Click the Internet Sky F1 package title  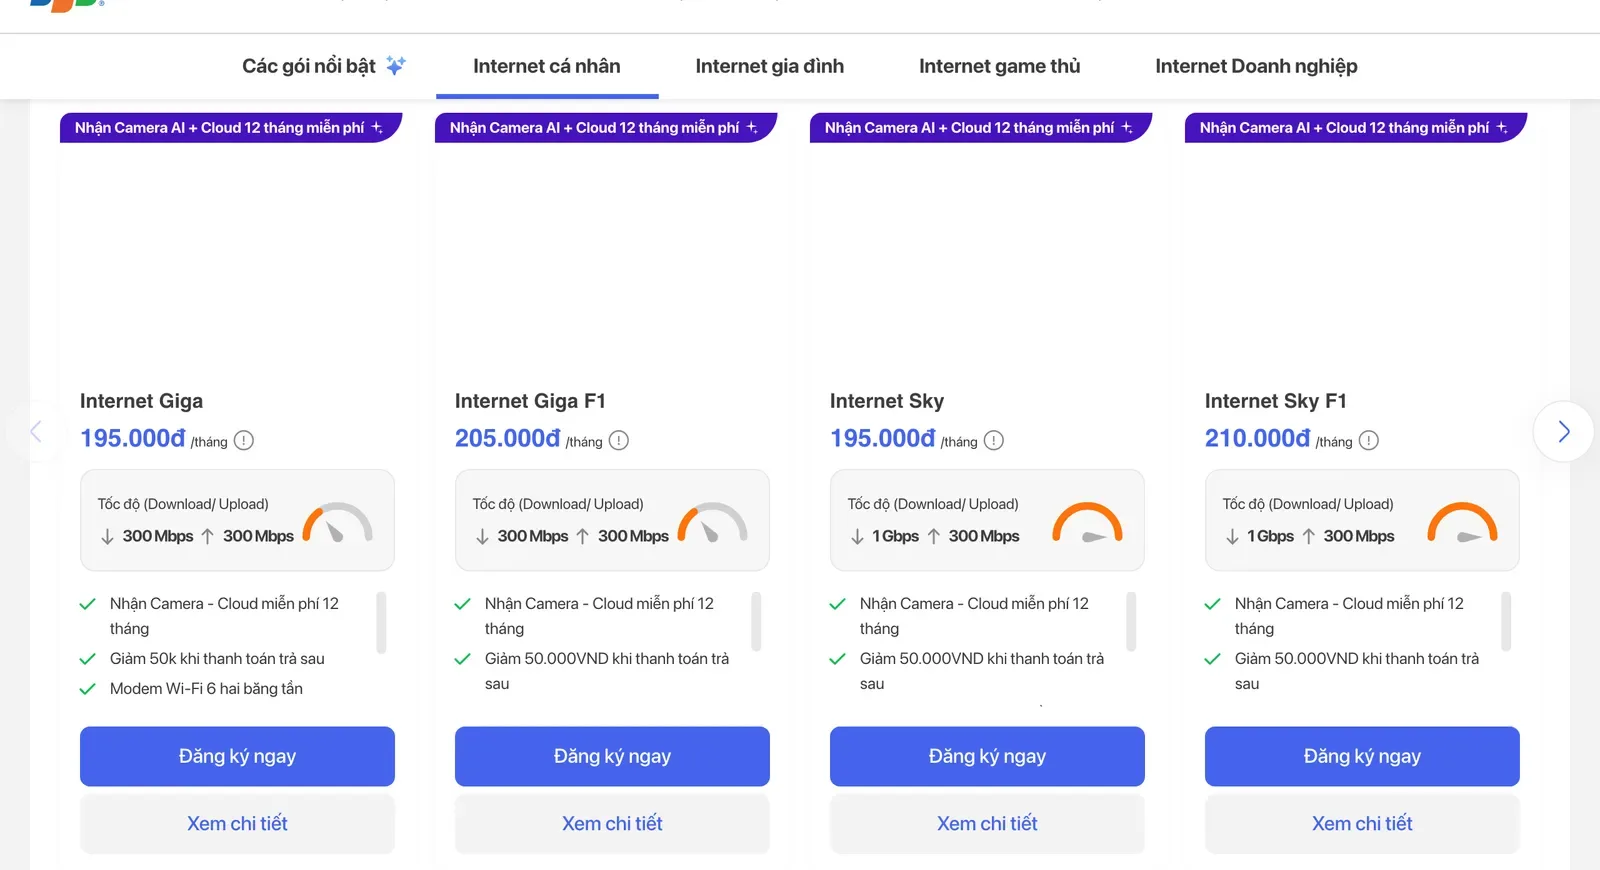coord(1276,401)
